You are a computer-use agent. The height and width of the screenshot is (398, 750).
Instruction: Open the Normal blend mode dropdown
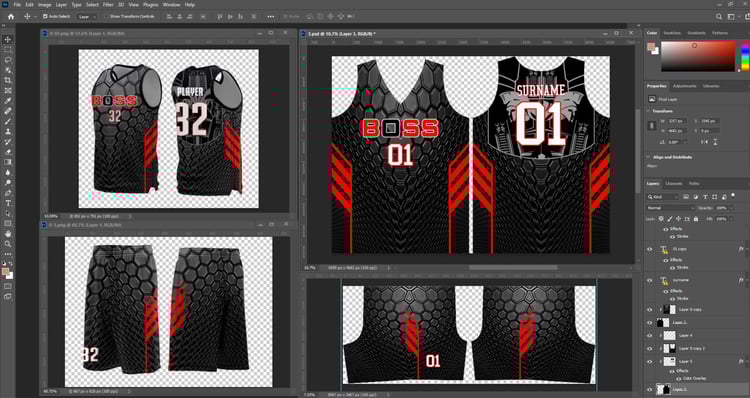tap(671, 208)
